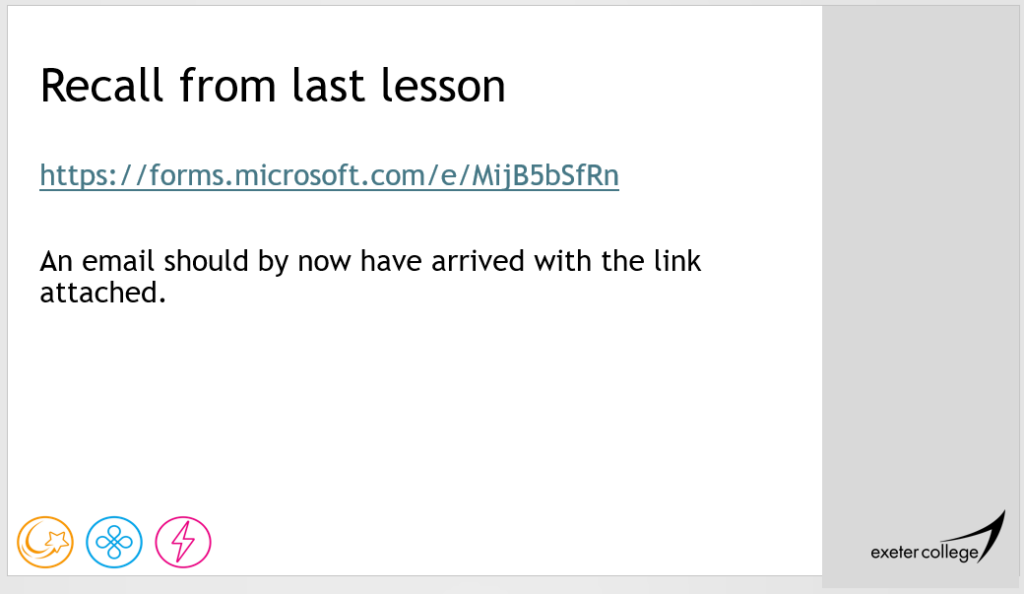
Task: Click the word 'Recall' in the heading
Action: tap(101, 86)
